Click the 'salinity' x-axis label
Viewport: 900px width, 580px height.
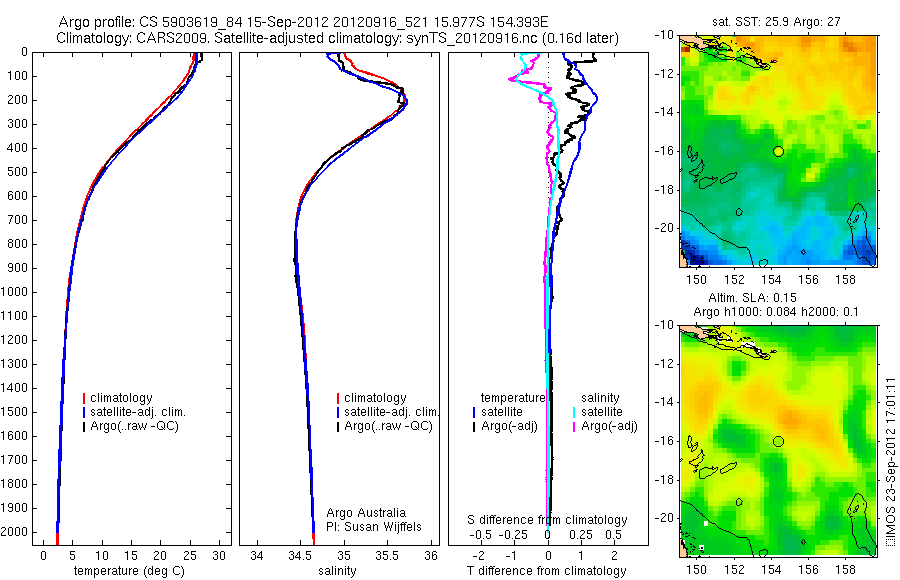337,571
